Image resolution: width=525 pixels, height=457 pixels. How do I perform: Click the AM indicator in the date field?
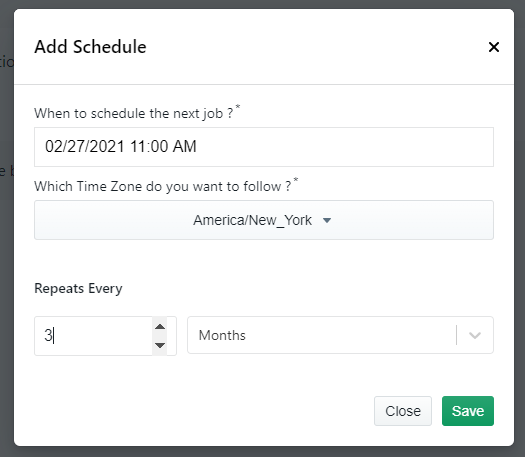[x=184, y=147]
